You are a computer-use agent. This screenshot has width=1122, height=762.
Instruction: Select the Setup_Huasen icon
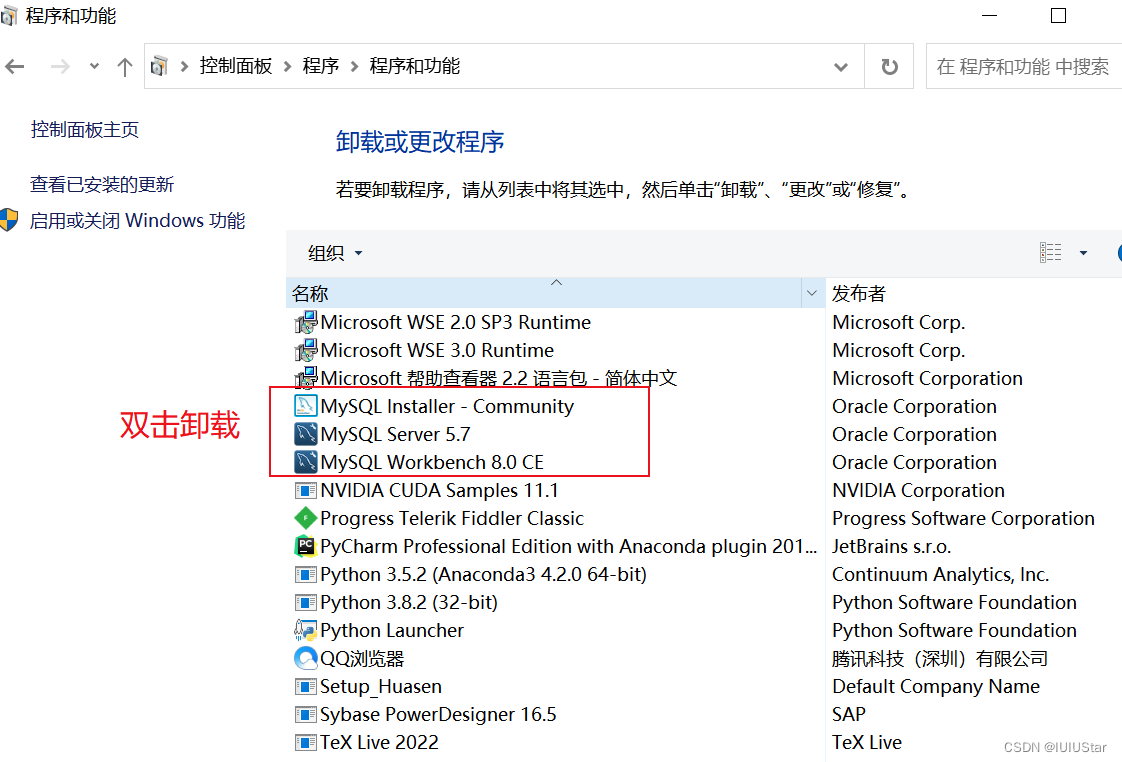(x=306, y=687)
